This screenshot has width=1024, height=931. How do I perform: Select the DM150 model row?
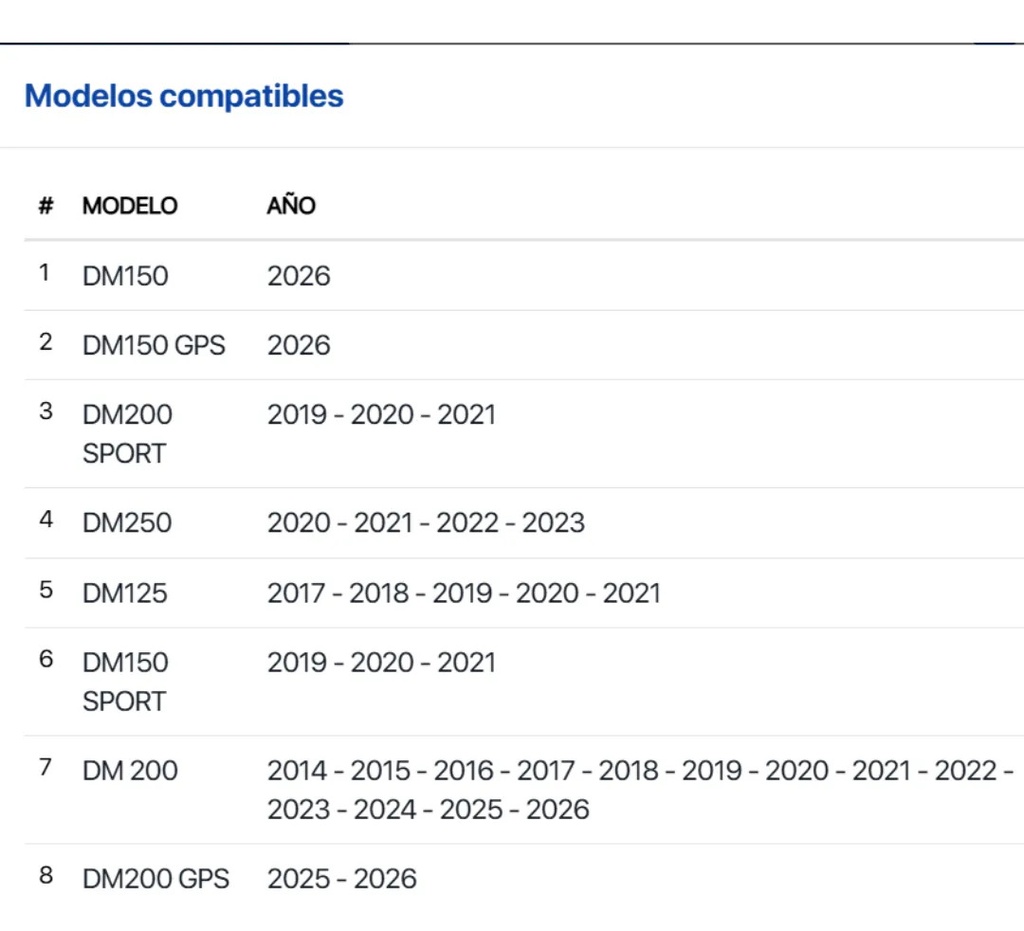pyautogui.click(x=524, y=276)
